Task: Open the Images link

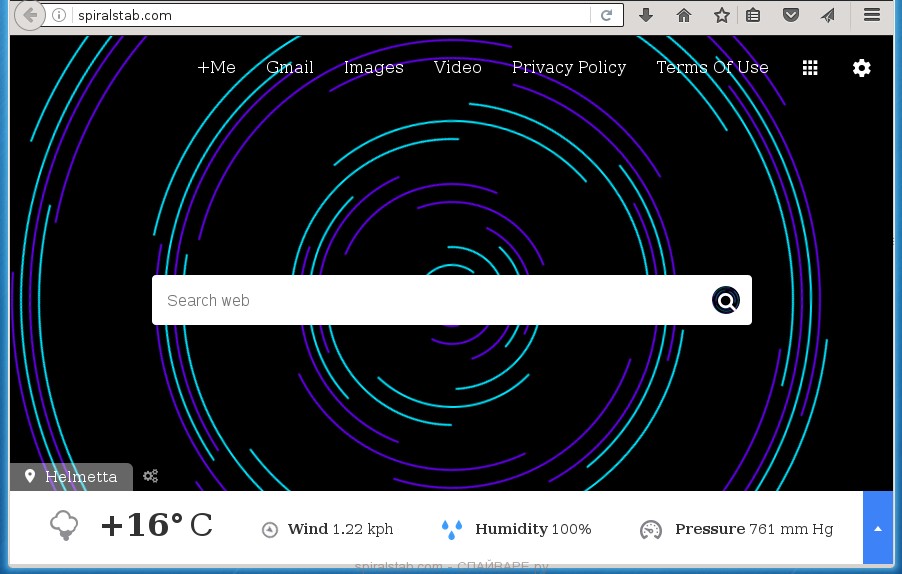Action: click(373, 68)
